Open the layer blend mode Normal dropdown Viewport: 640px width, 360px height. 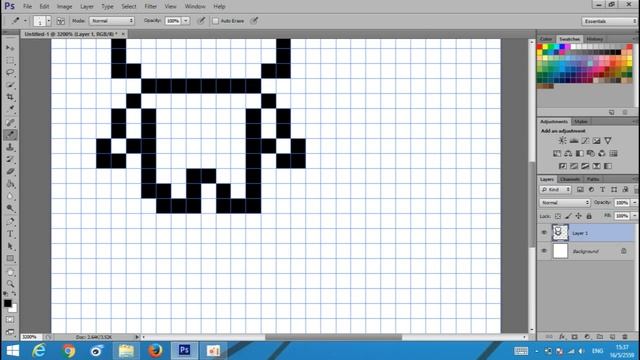565,202
